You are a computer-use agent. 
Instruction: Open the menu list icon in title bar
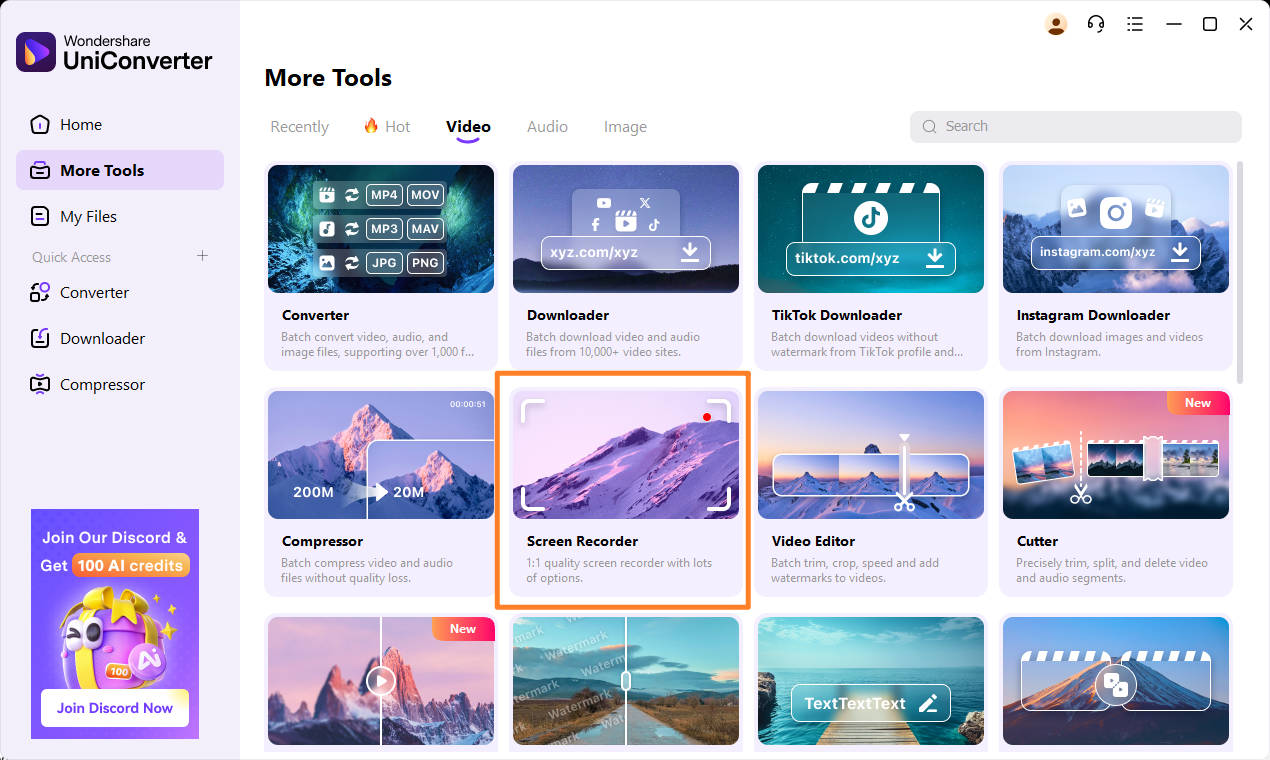[1135, 24]
